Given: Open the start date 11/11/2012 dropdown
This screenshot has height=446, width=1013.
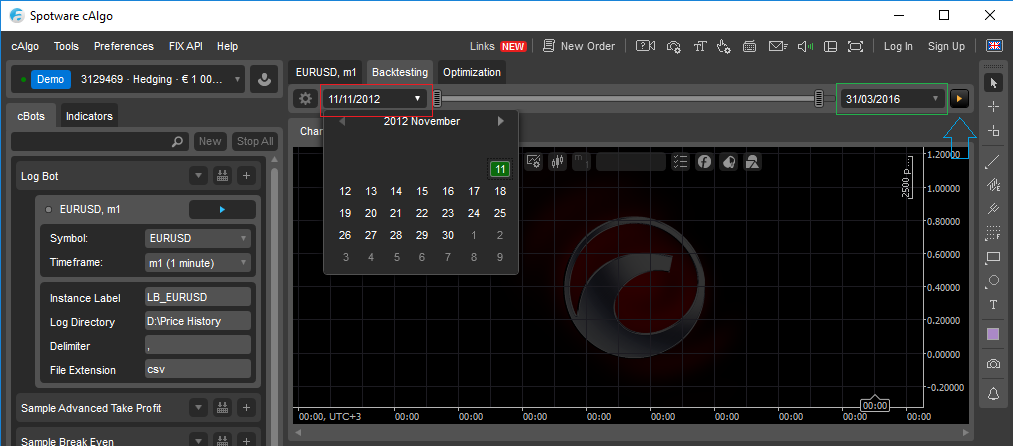Looking at the screenshot, I should point(375,99).
